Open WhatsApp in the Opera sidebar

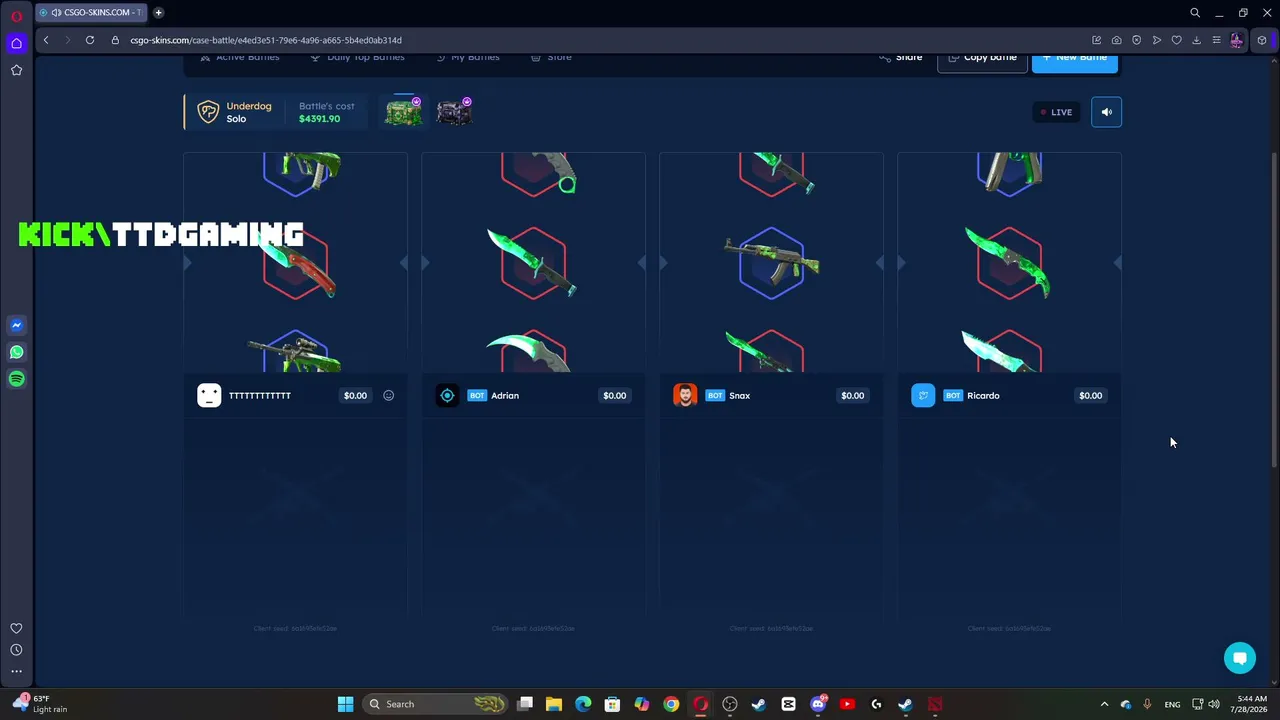click(x=16, y=352)
